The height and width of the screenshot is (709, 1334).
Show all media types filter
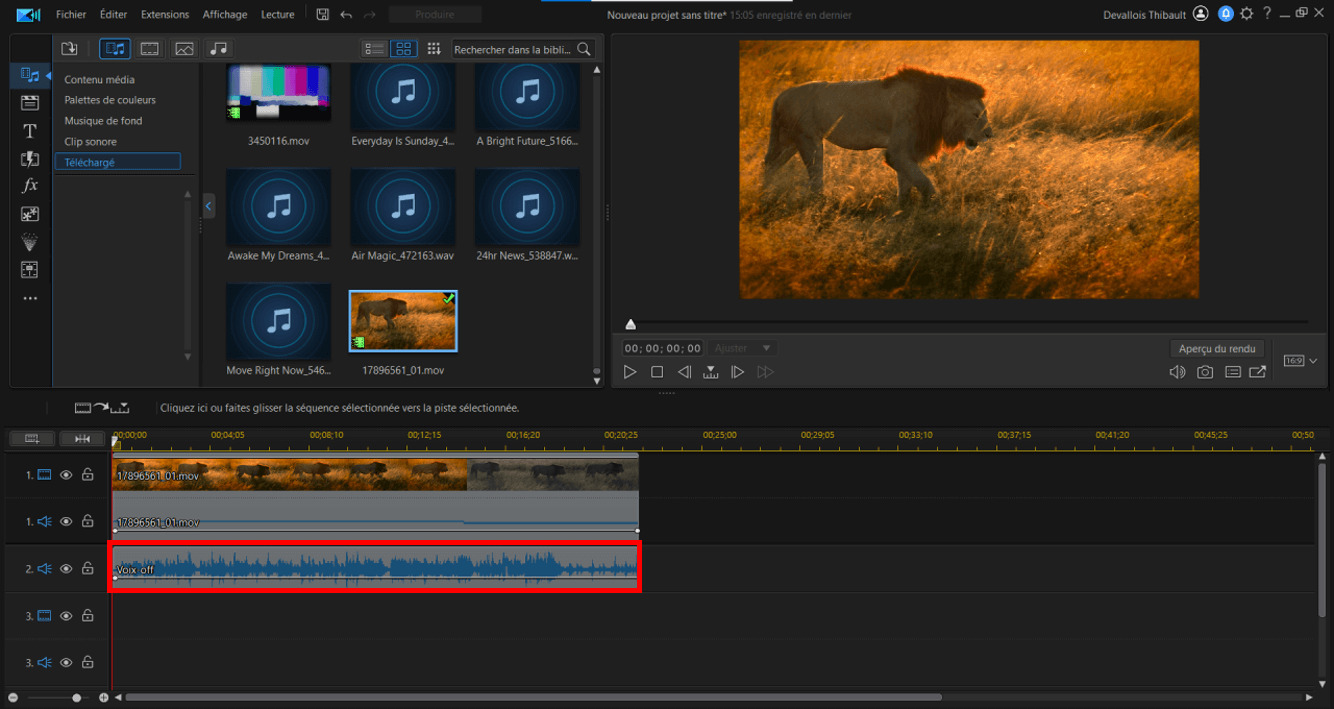[x=115, y=48]
